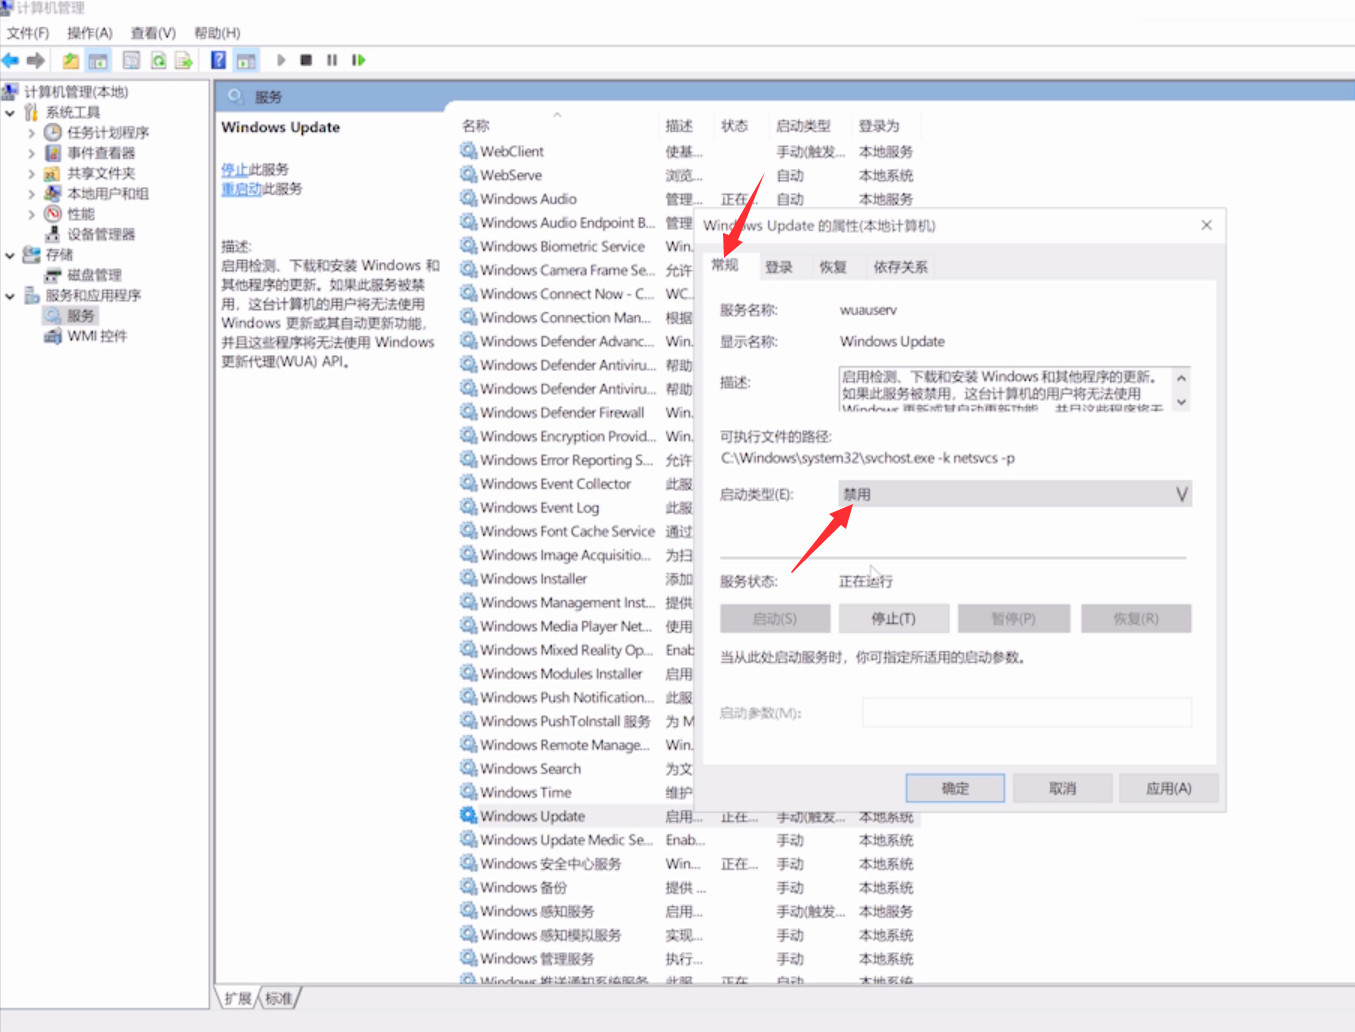Open the 帮助(H) menu
The width and height of the screenshot is (1355, 1032).
coord(217,33)
